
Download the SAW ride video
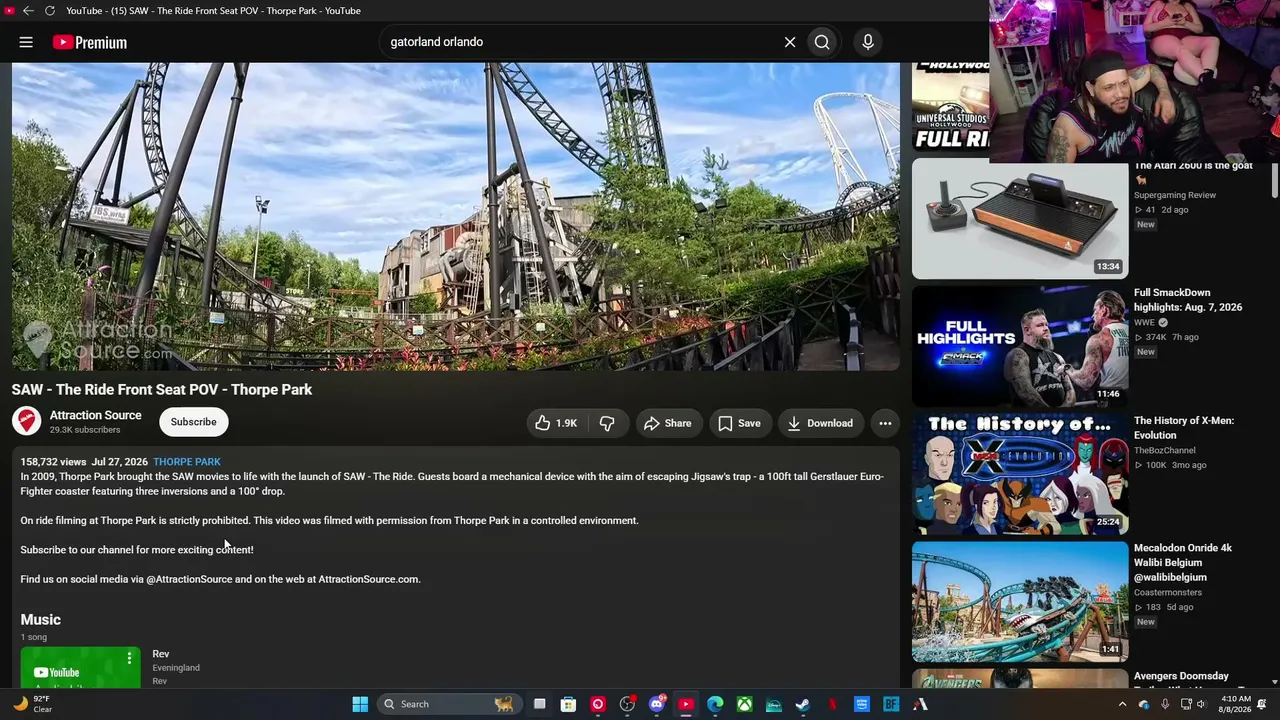click(820, 423)
